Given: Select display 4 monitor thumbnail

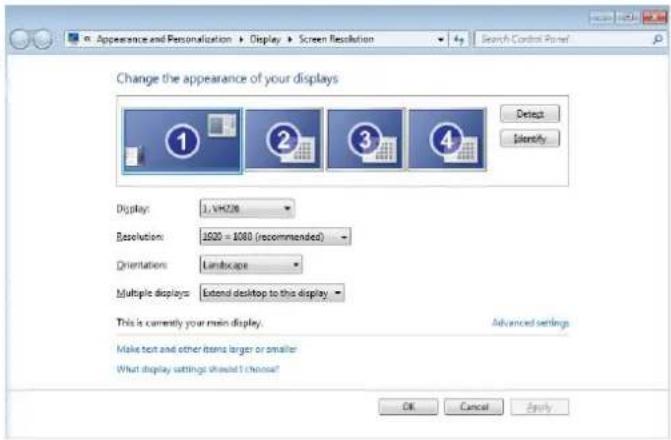Looking at the screenshot, I should click(447, 140).
